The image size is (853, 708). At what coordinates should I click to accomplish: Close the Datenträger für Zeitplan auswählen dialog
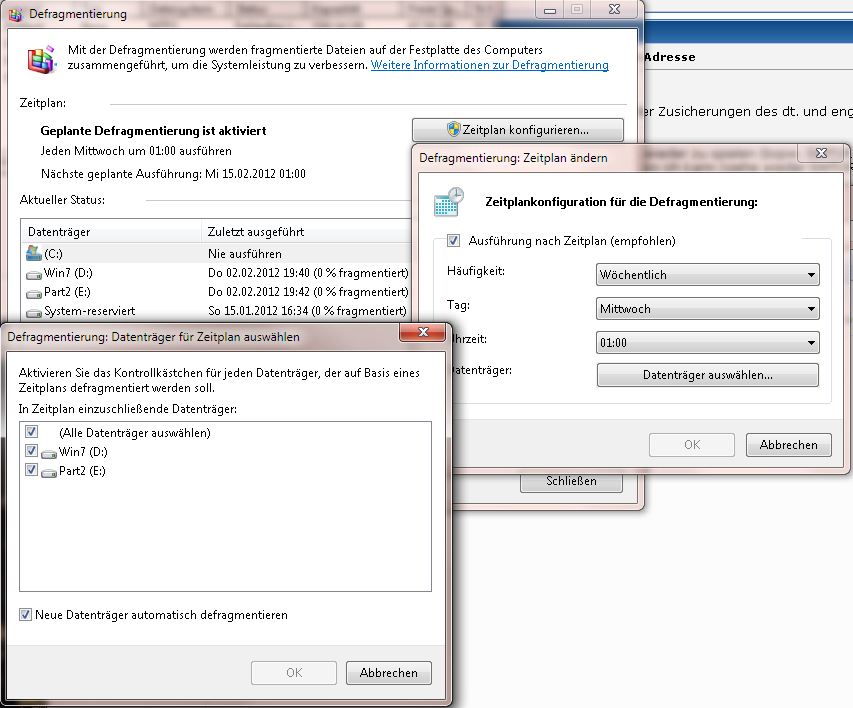(x=423, y=332)
